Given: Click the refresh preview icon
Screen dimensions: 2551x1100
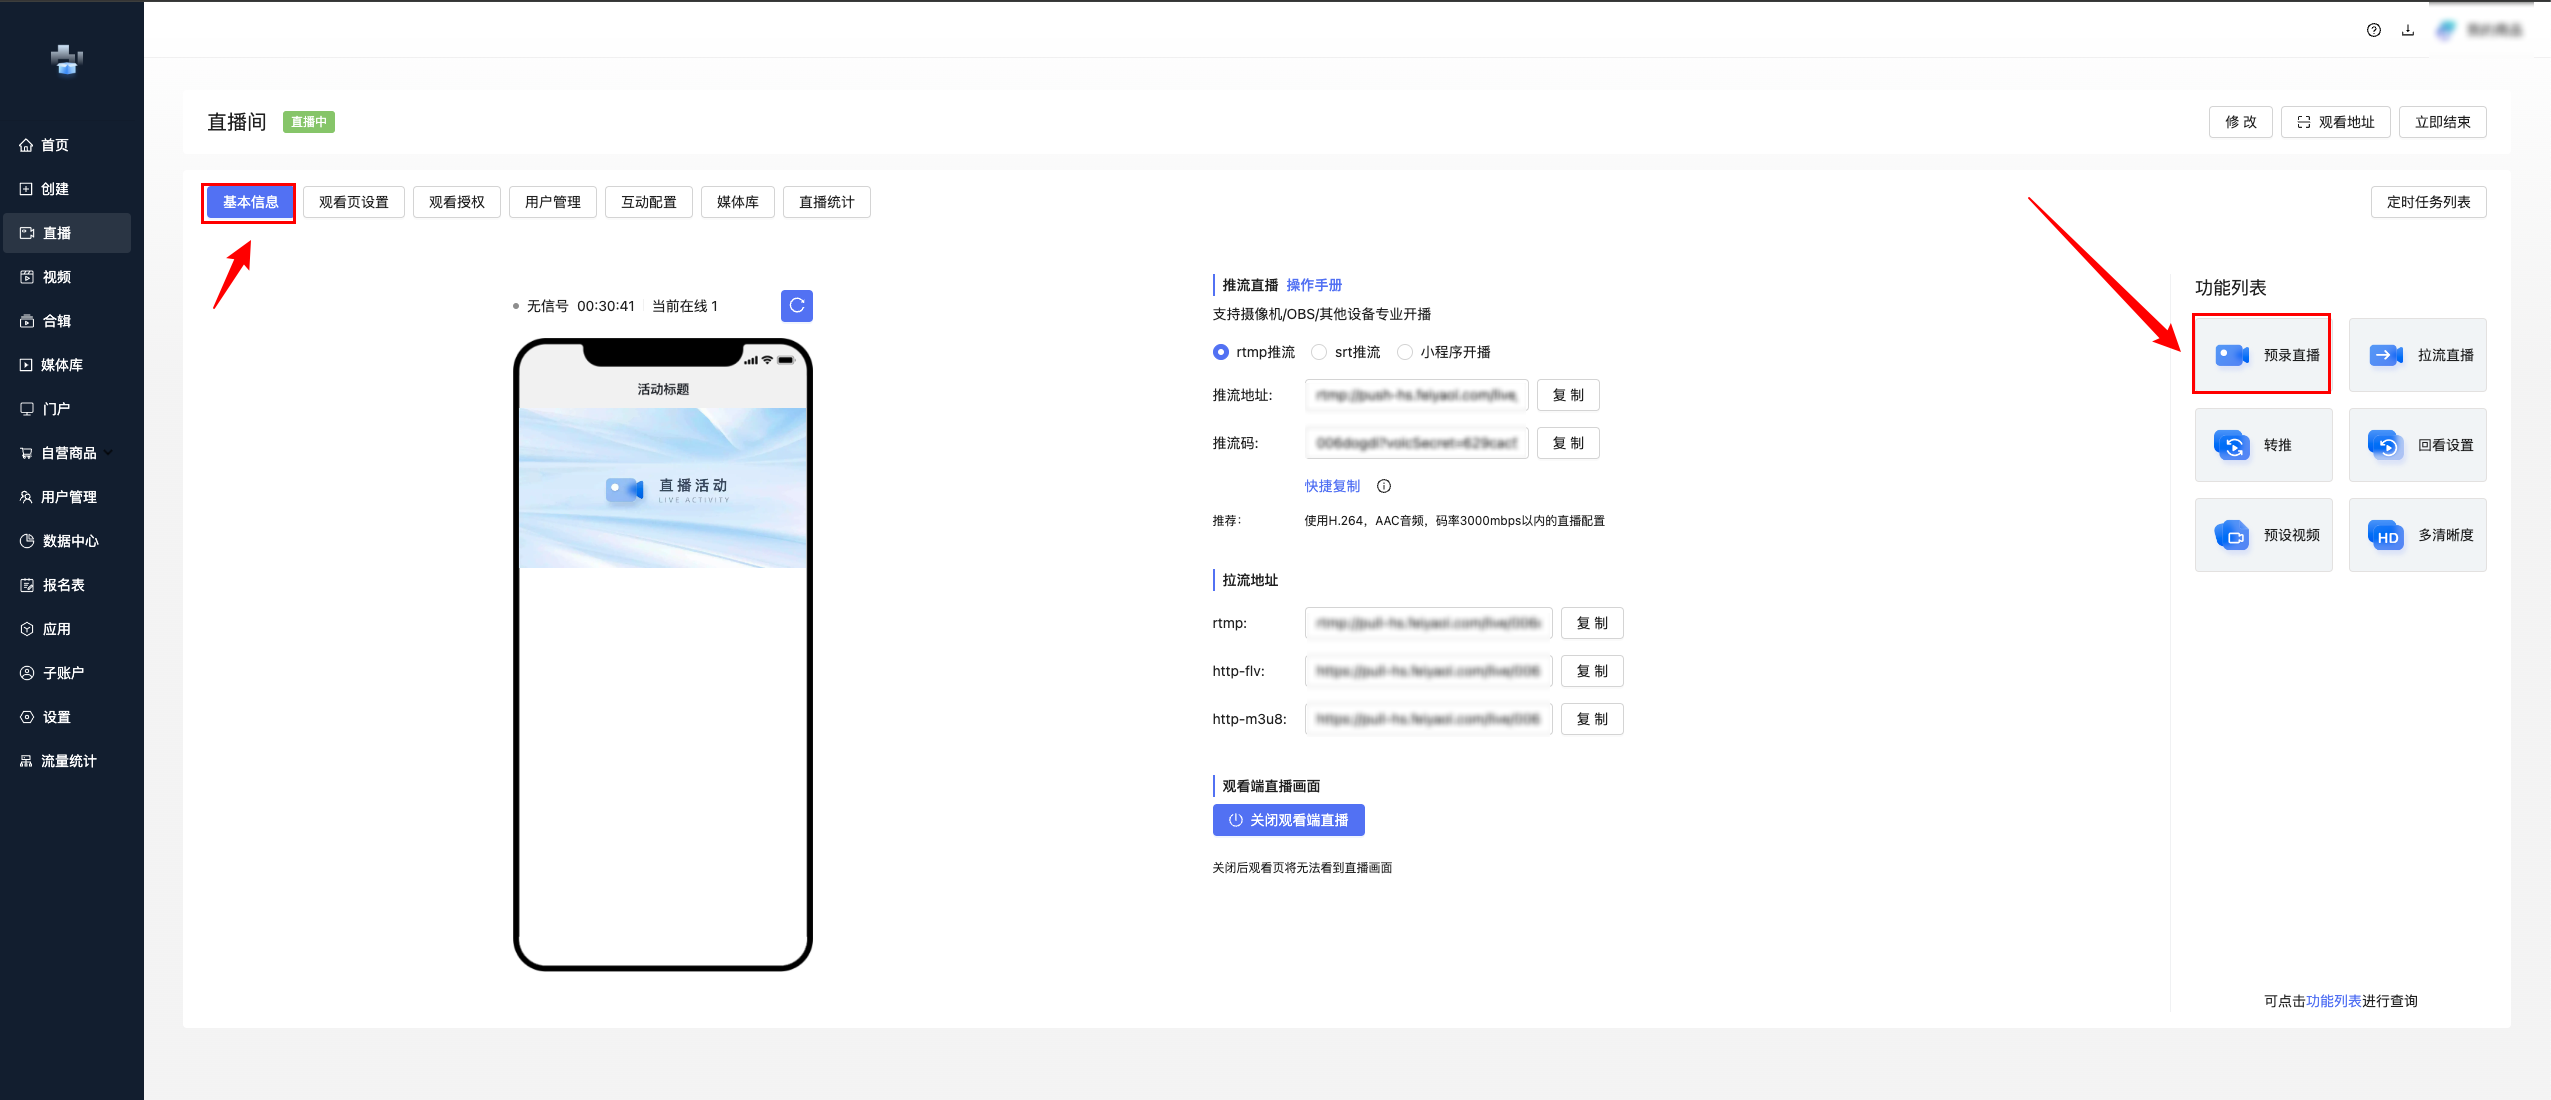Looking at the screenshot, I should 796,306.
